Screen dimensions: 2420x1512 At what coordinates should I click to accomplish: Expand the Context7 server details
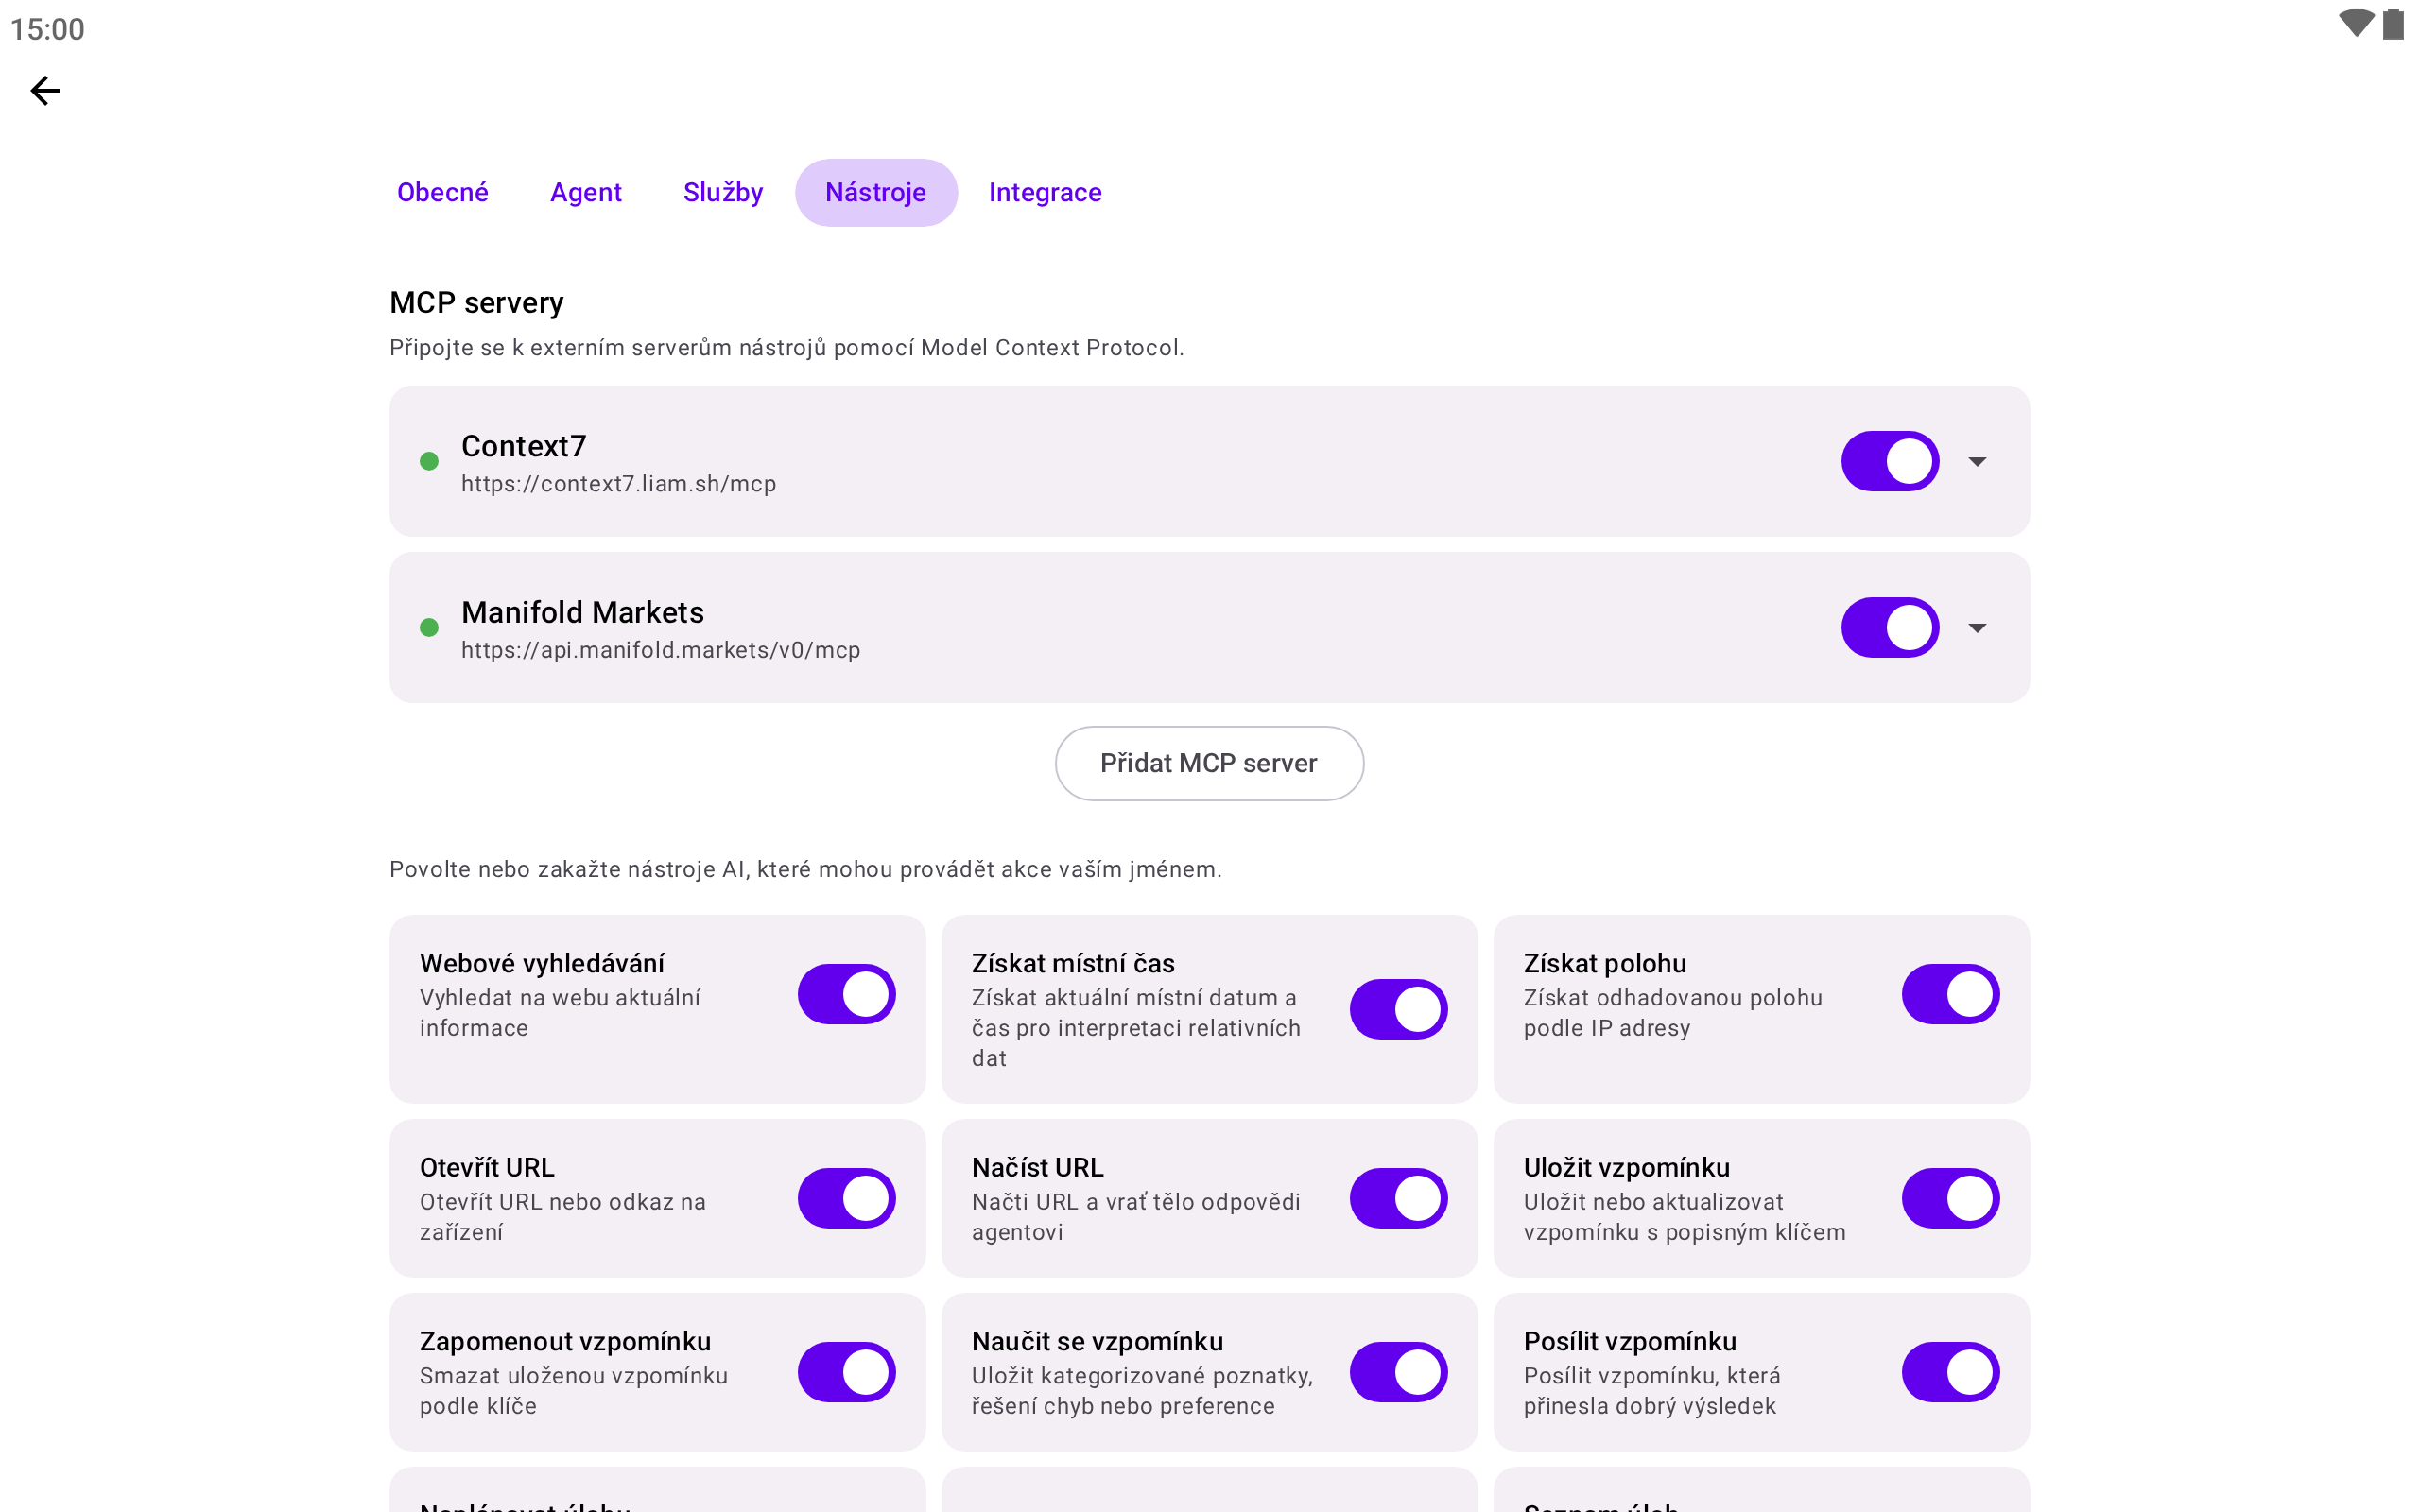(1977, 461)
